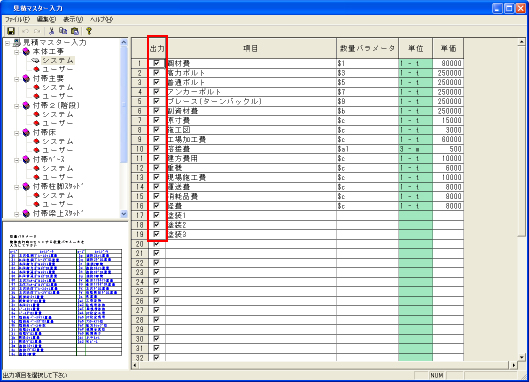Click the 数量パラメータ column header

[367, 49]
